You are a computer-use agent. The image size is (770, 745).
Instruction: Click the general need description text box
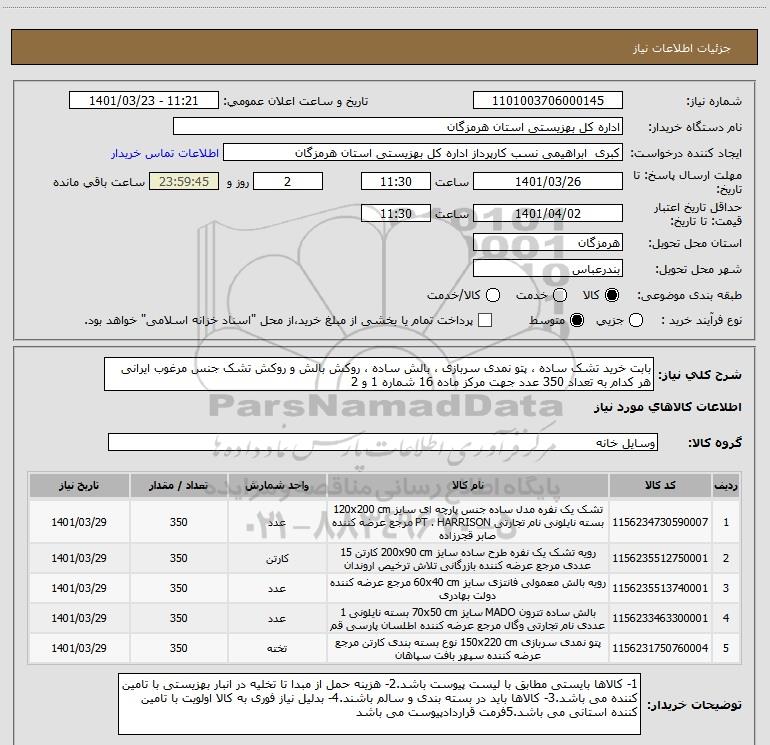click(x=379, y=375)
